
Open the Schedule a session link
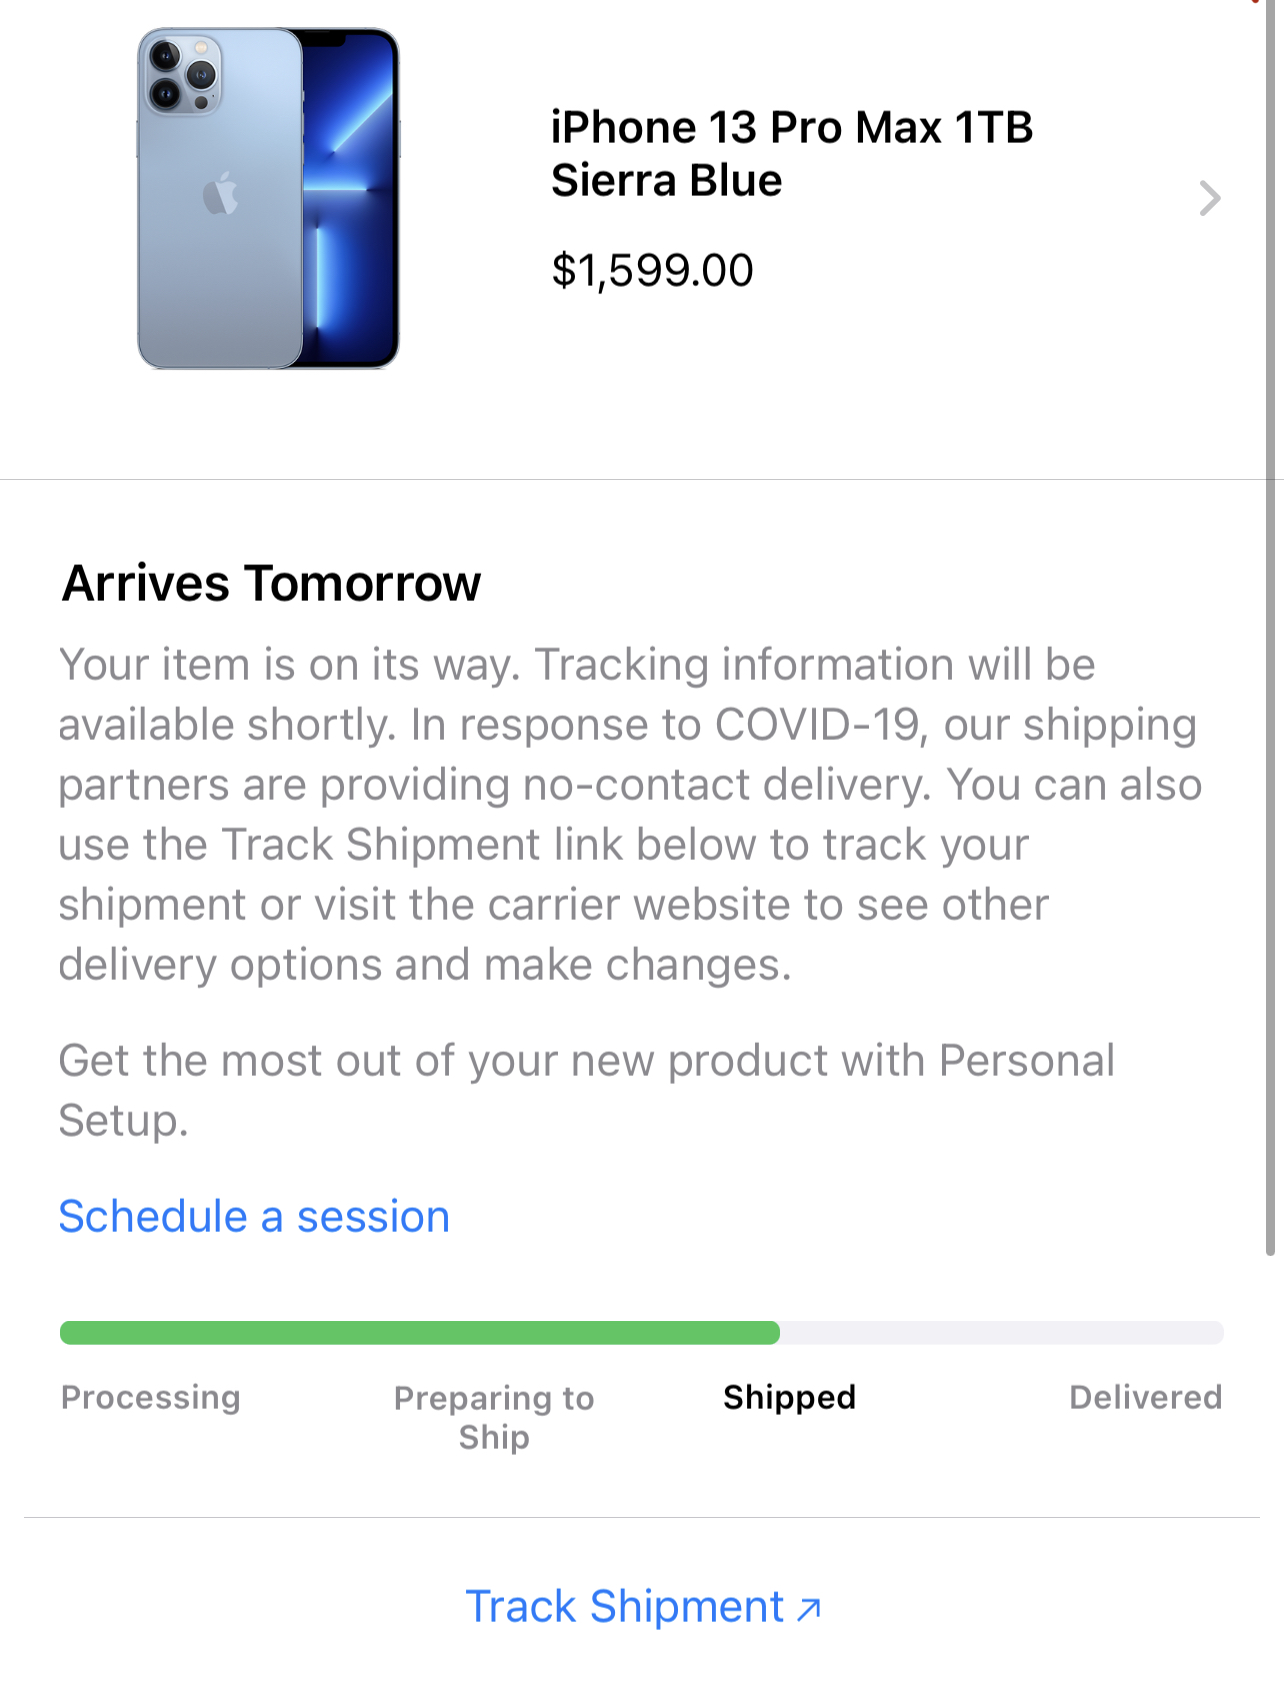[254, 1216]
